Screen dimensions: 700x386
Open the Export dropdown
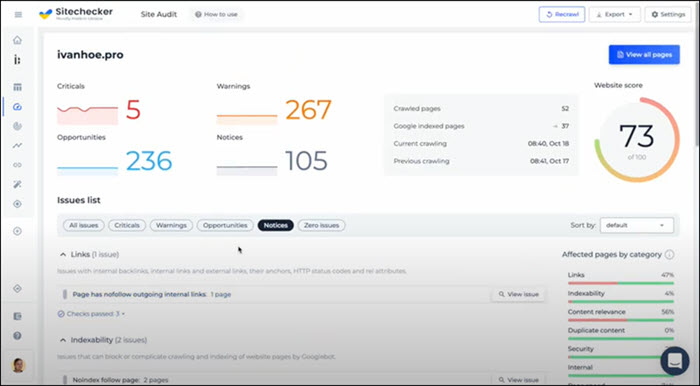(x=615, y=14)
